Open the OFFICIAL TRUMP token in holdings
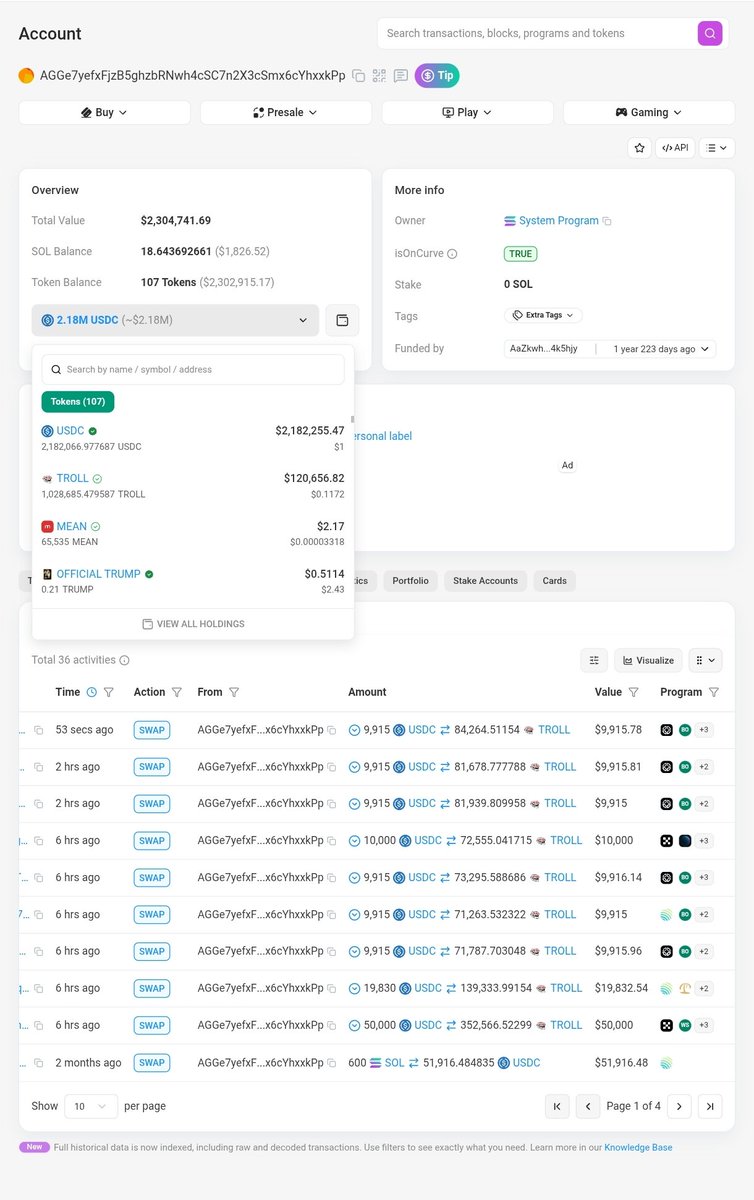The width and height of the screenshot is (754, 1200). (x=98, y=575)
